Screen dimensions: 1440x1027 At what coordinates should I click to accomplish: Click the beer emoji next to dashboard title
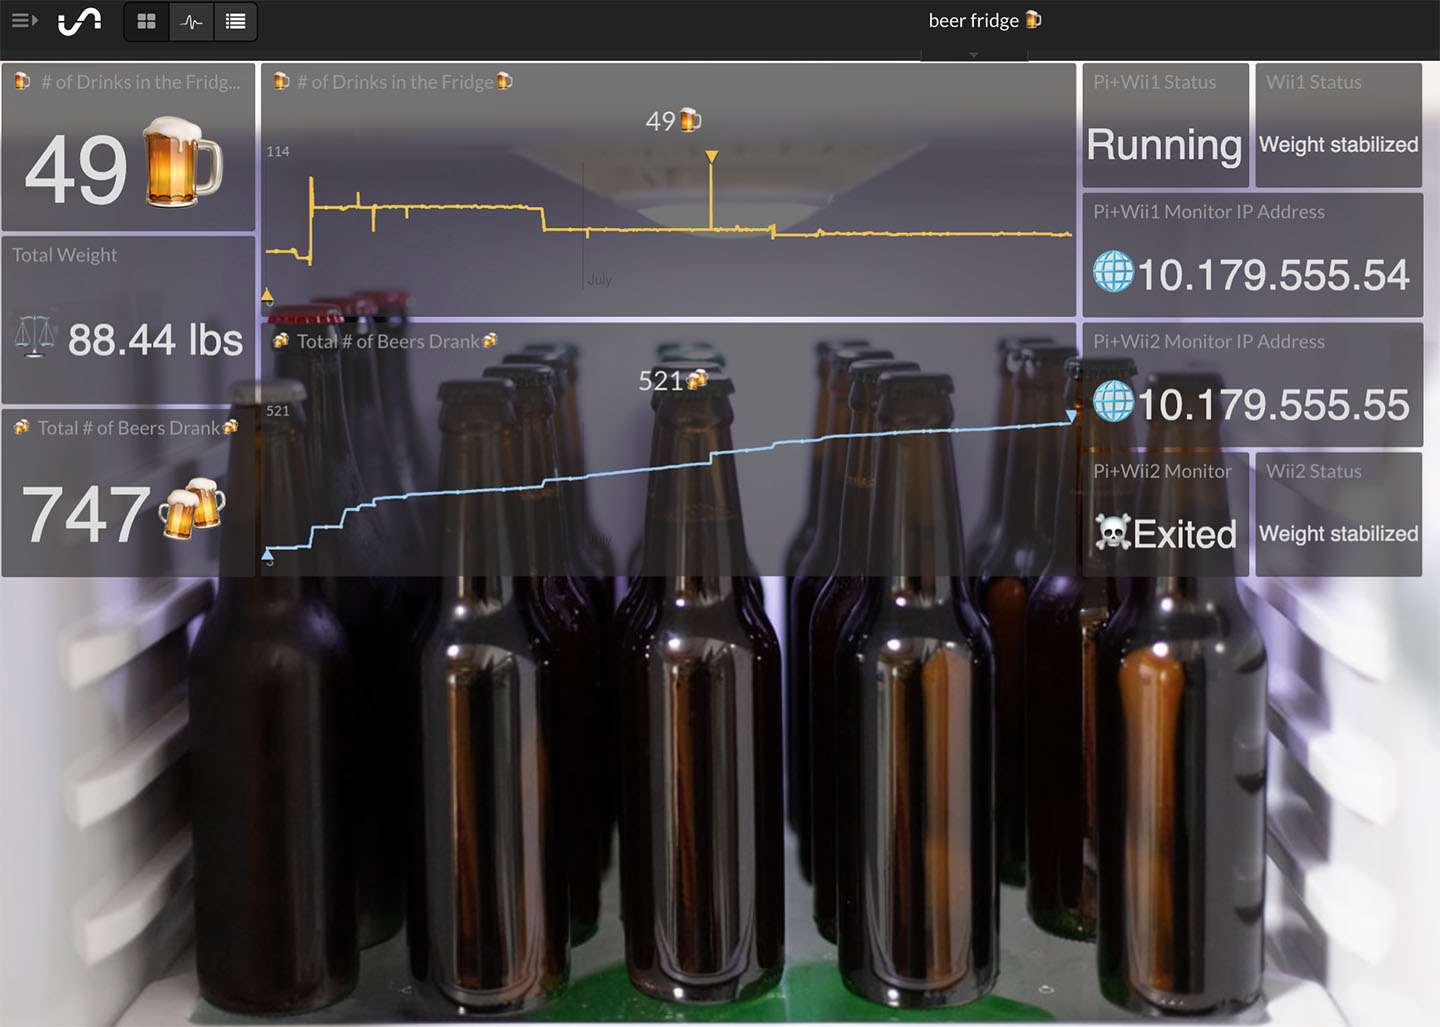click(1034, 20)
